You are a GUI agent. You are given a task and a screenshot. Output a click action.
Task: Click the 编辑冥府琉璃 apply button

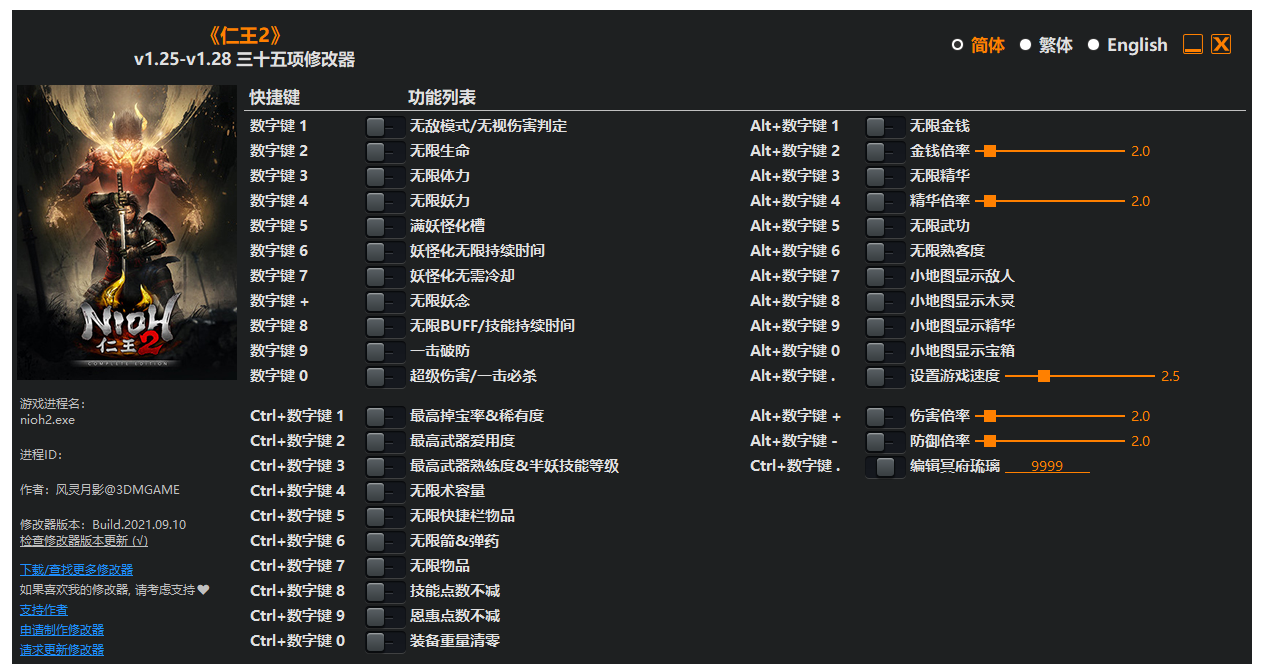click(885, 466)
